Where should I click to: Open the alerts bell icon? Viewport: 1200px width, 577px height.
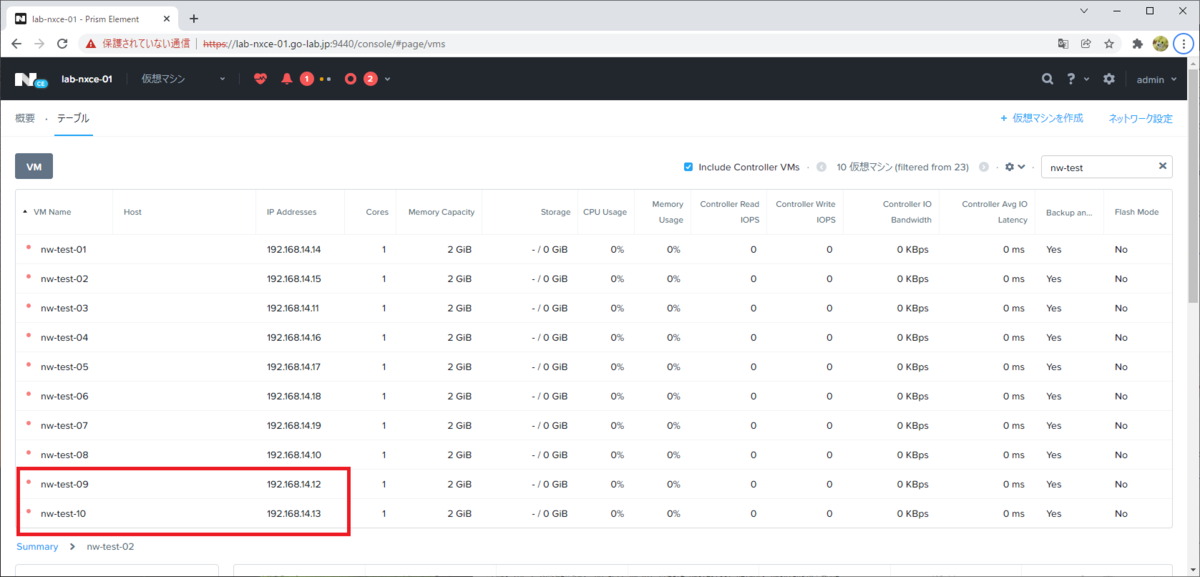288,78
